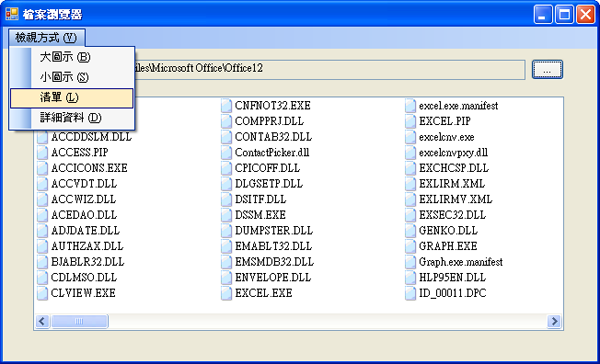This screenshot has height=364, width=600.
Task: Click the horizontal scrollbar right arrow
Action: [554, 321]
